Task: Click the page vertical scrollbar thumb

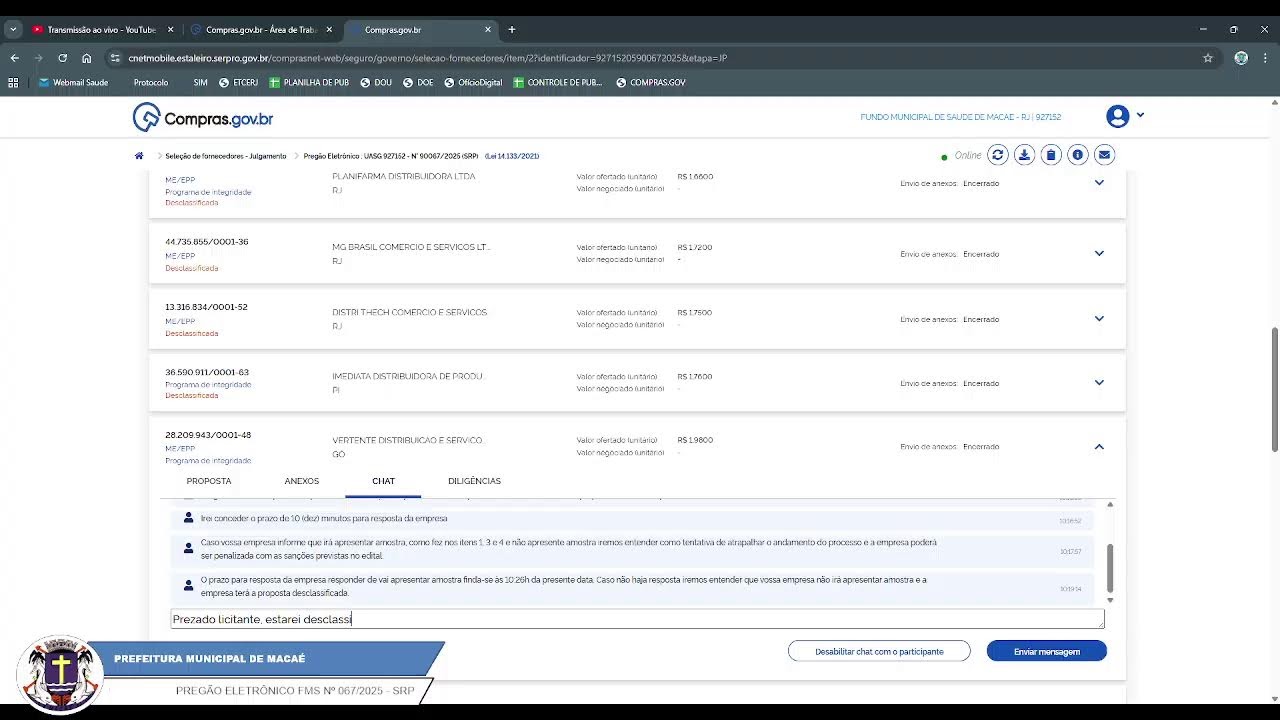Action: click(x=1273, y=389)
